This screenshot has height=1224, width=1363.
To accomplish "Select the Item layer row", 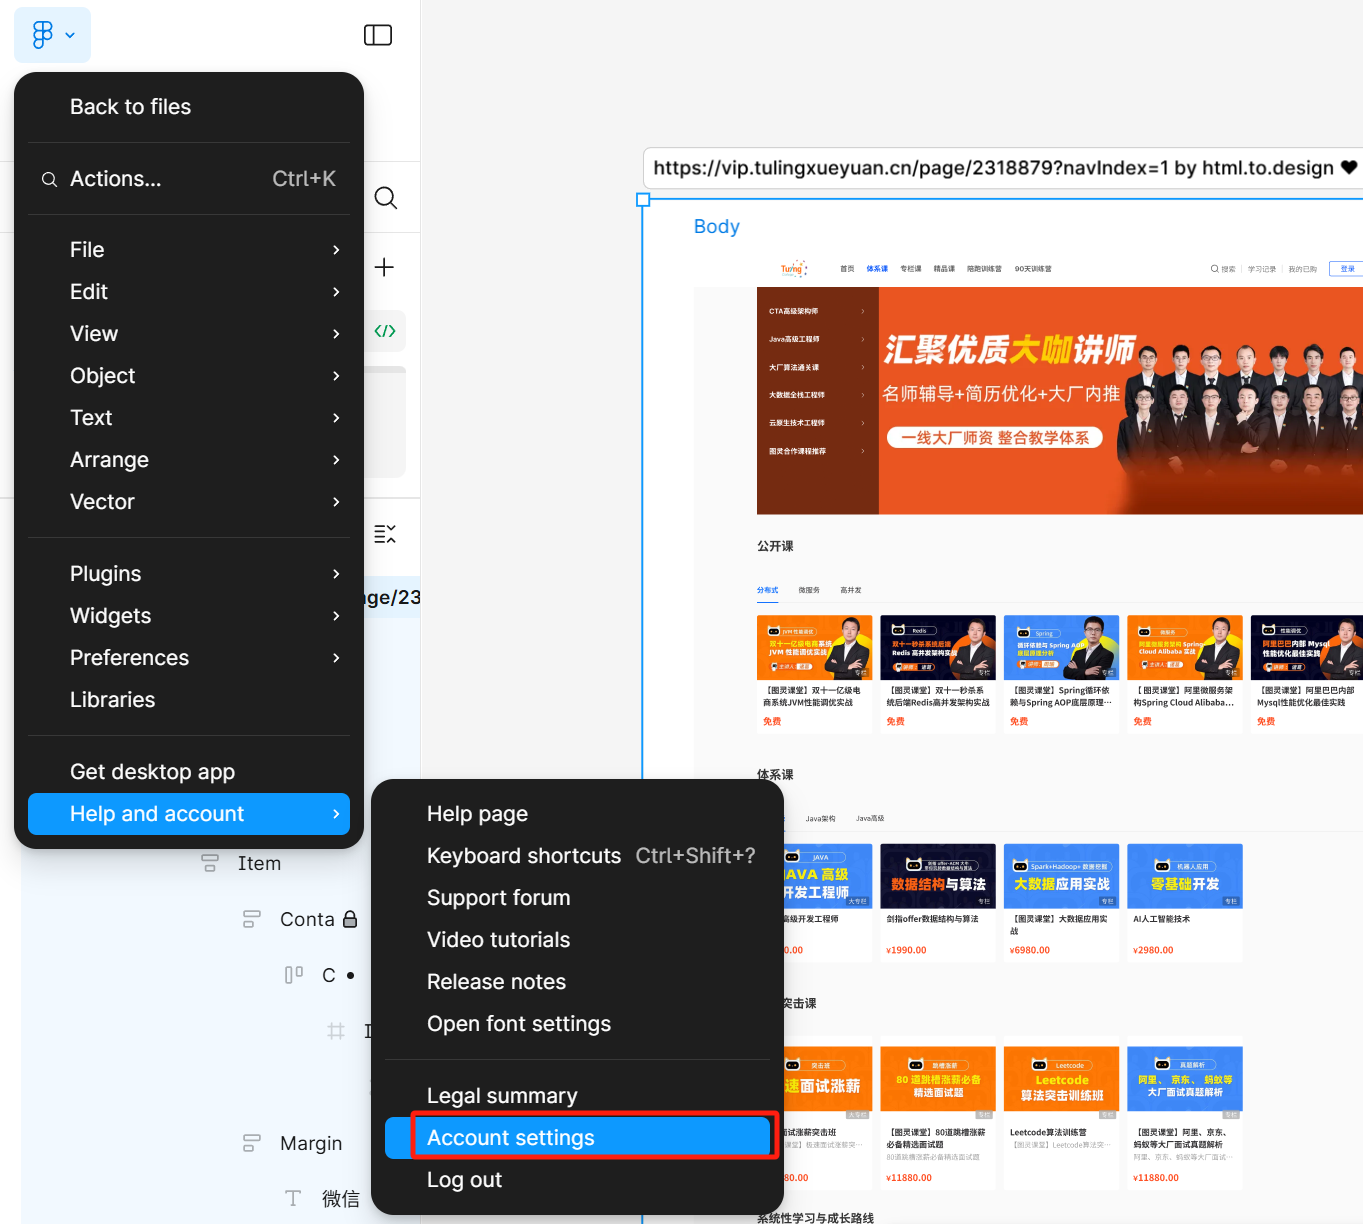I will 258,863.
